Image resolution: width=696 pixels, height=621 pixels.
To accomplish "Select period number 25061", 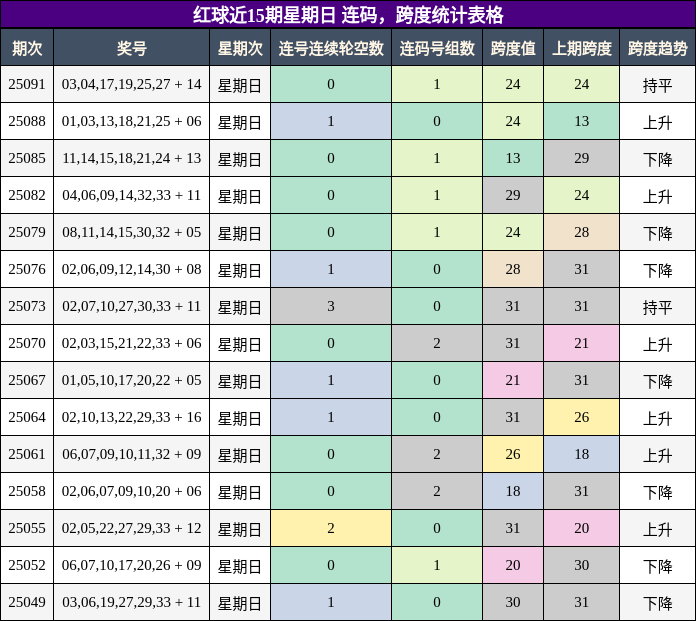I will [27, 454].
